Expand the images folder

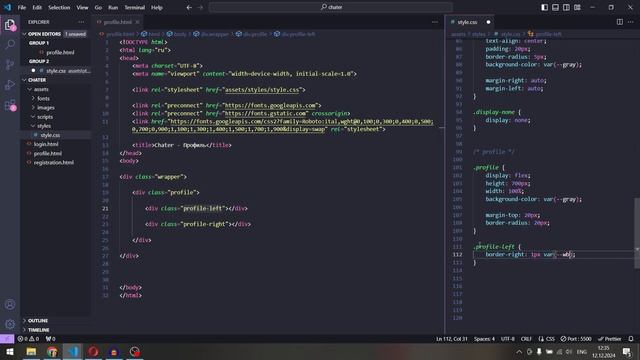pos(45,108)
